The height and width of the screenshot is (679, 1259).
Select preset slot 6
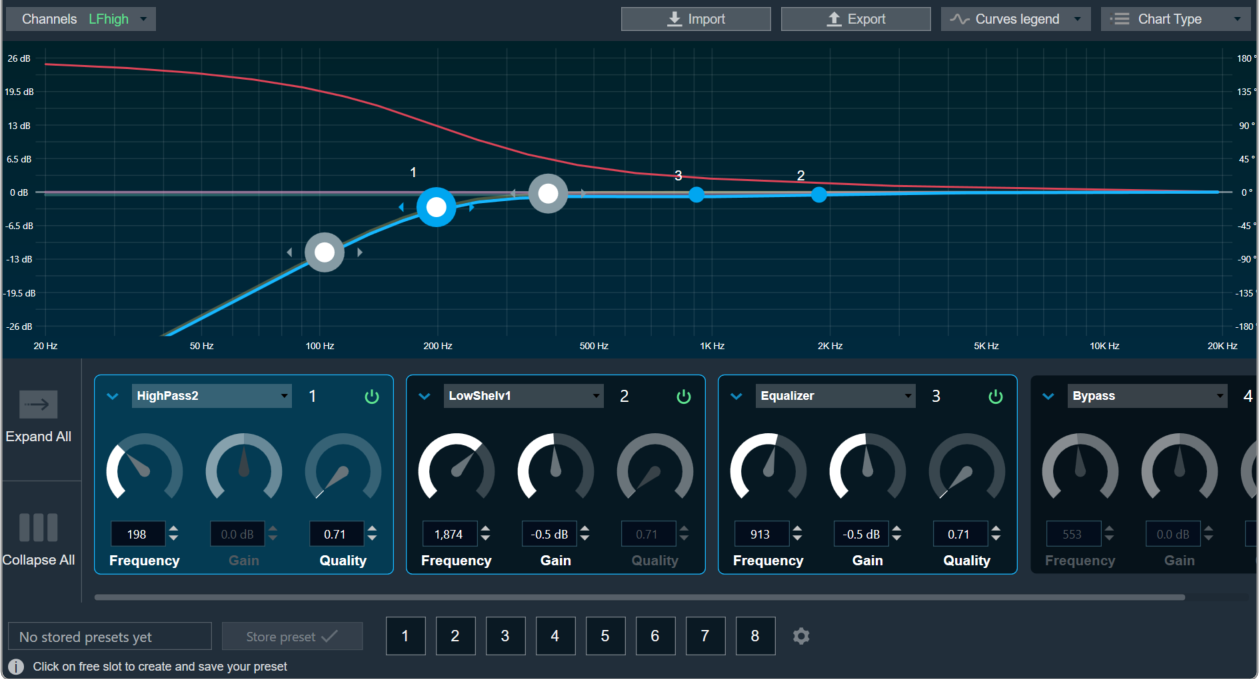655,636
